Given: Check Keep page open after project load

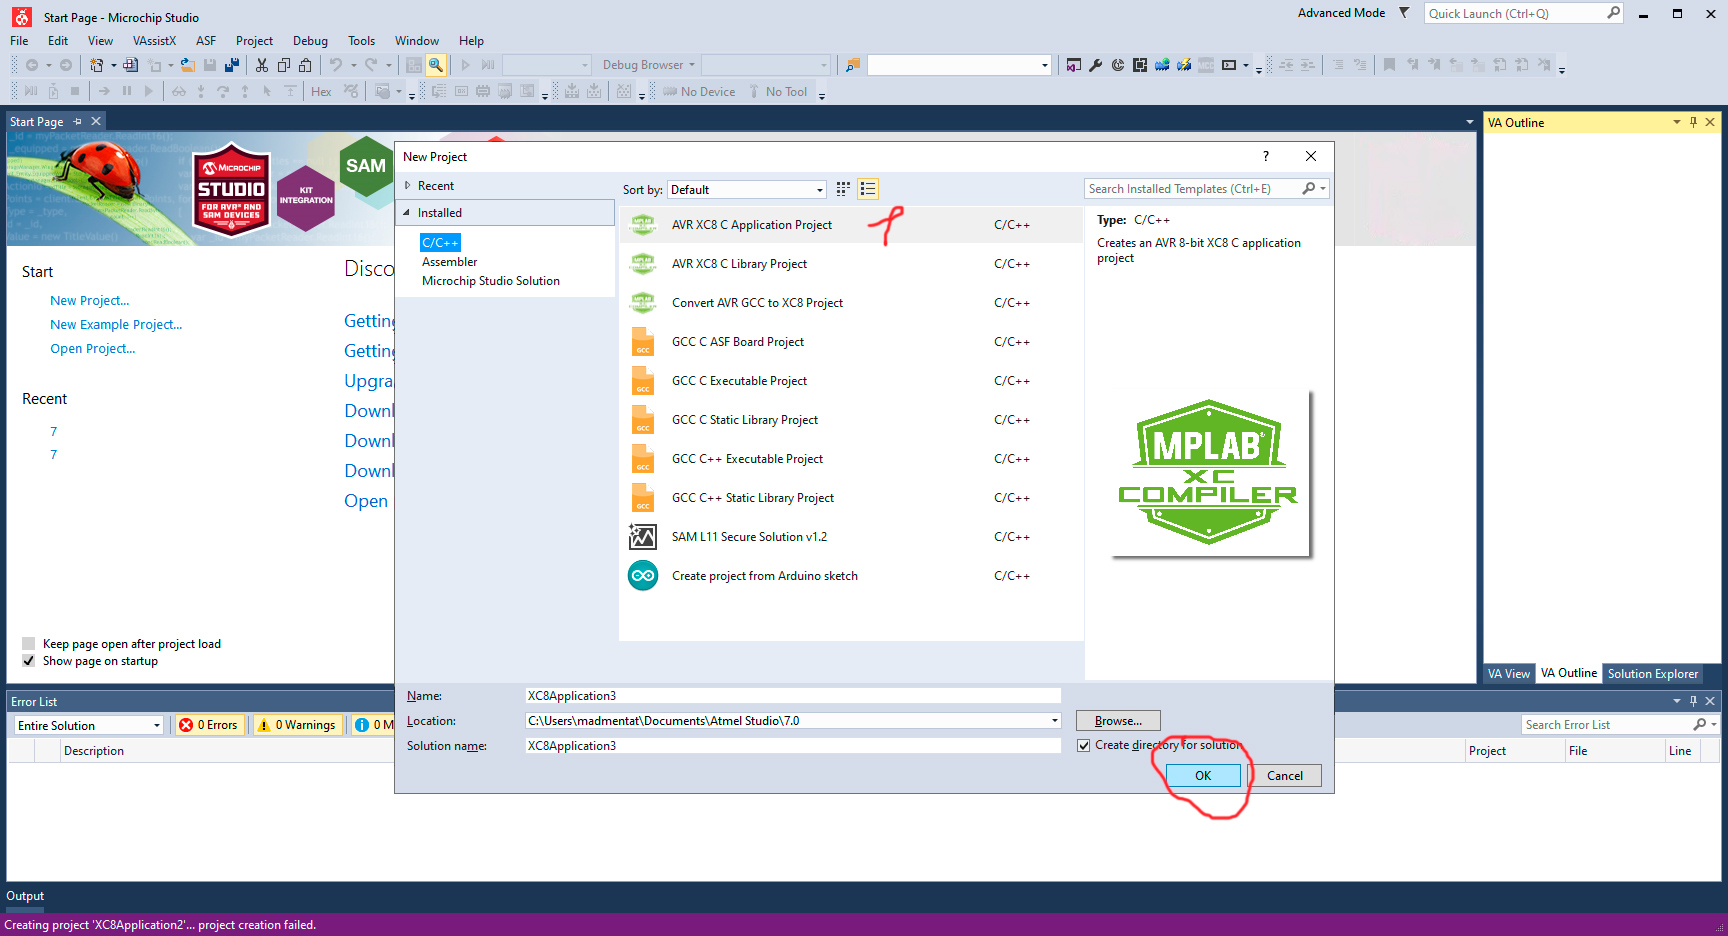Looking at the screenshot, I should (x=29, y=644).
